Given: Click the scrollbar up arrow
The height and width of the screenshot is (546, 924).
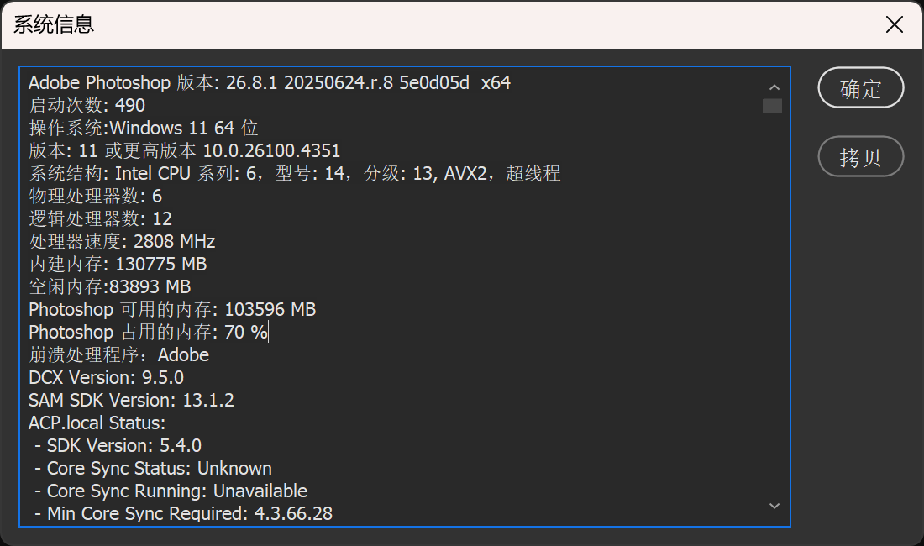Looking at the screenshot, I should pos(774,87).
